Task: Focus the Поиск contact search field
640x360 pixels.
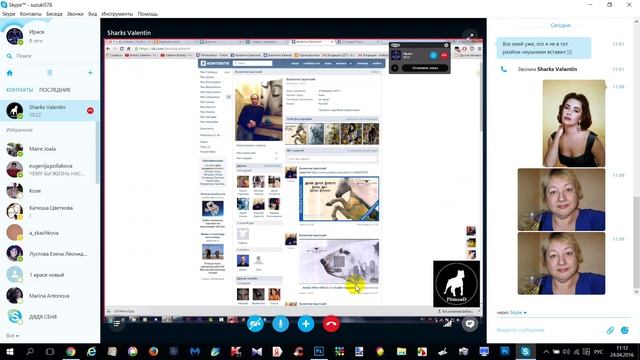Action: pyautogui.click(x=51, y=56)
